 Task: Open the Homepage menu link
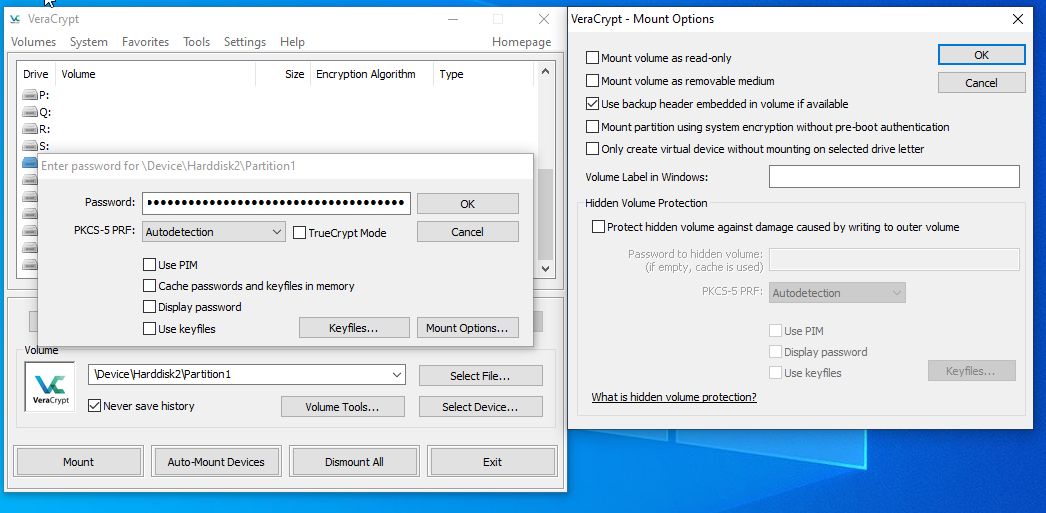522,42
